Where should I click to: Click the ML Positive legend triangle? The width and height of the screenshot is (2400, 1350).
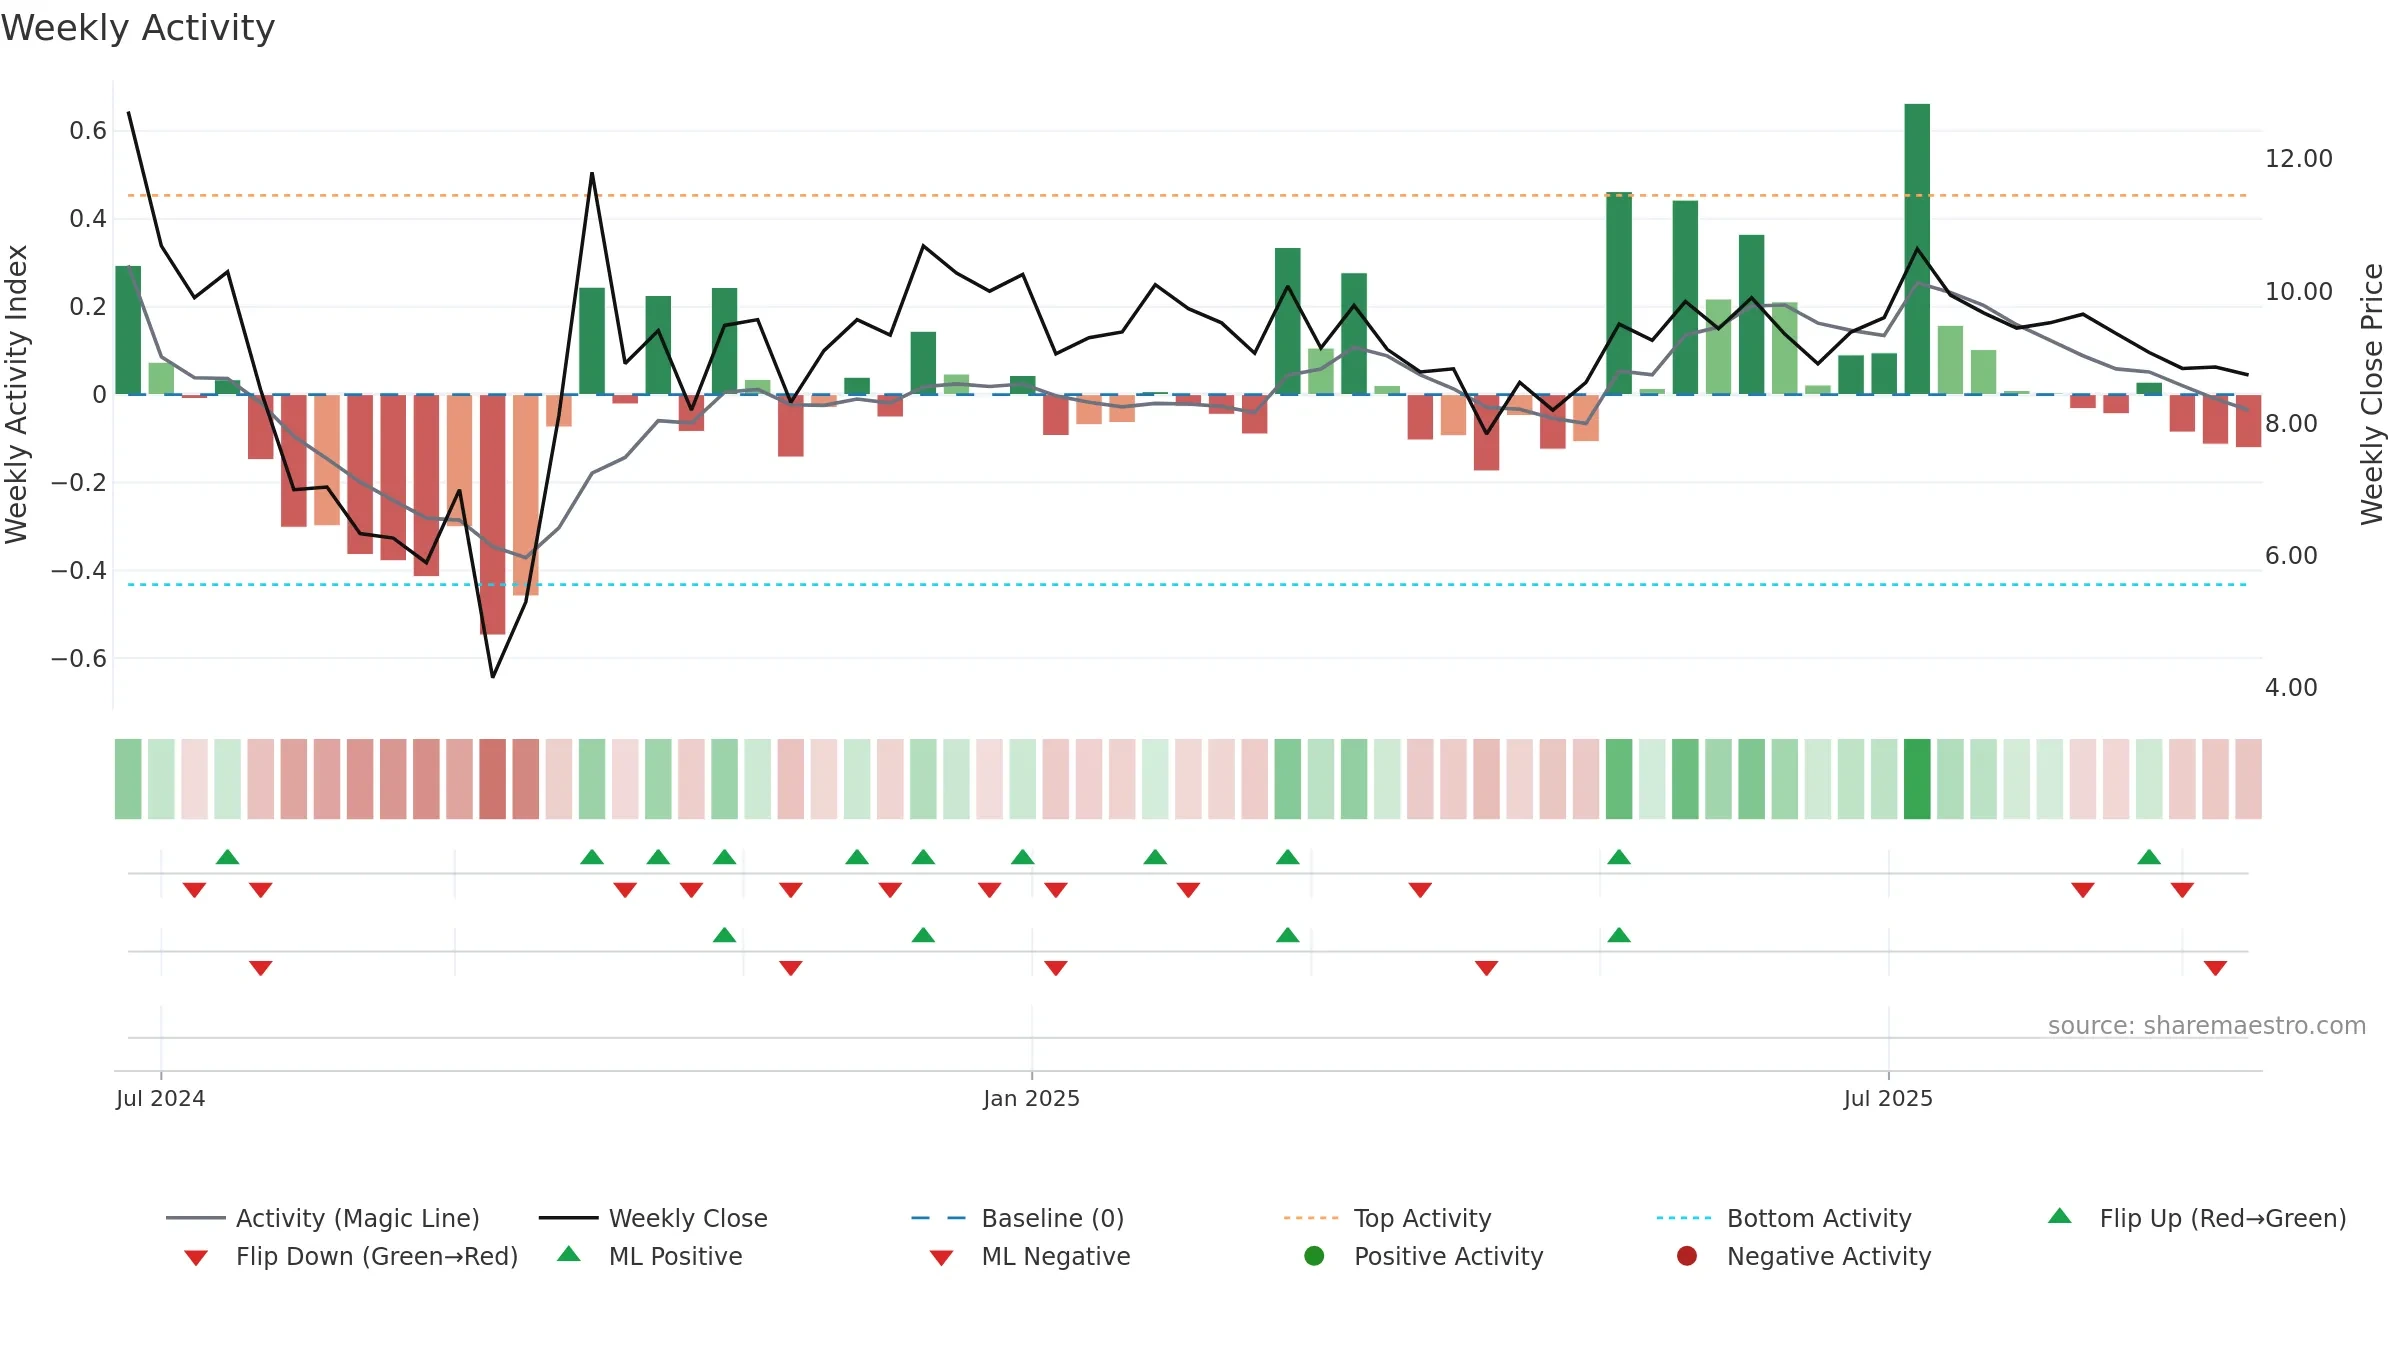[569, 1254]
